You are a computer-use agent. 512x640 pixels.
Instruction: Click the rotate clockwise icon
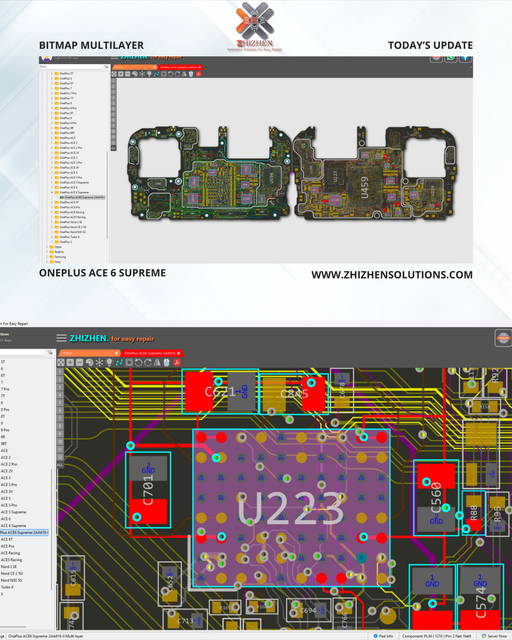pos(148,362)
